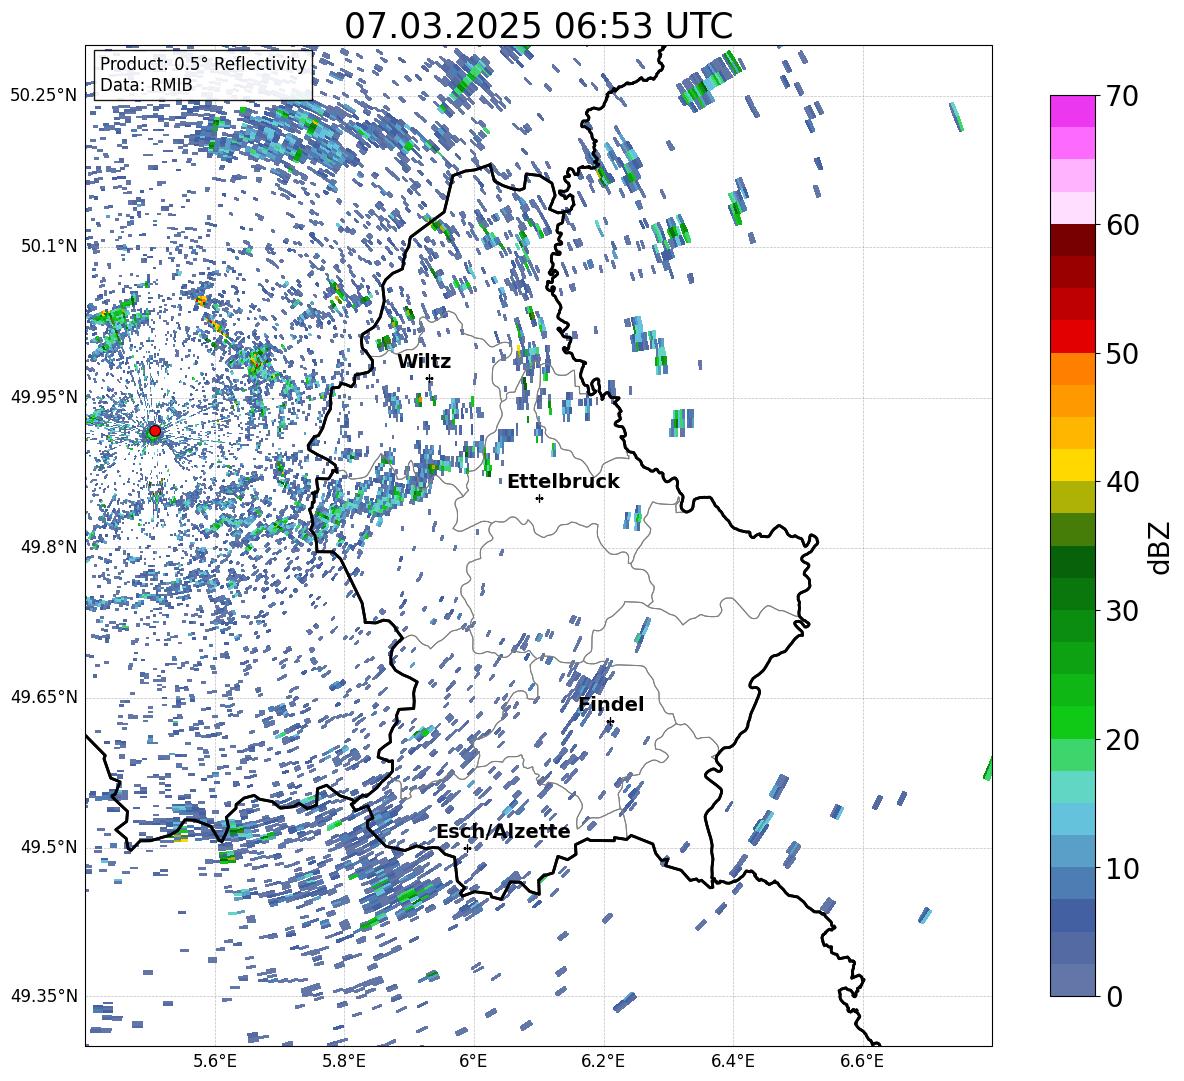
Task: Click the Wiltz cross location marker
Action: [x=430, y=378]
